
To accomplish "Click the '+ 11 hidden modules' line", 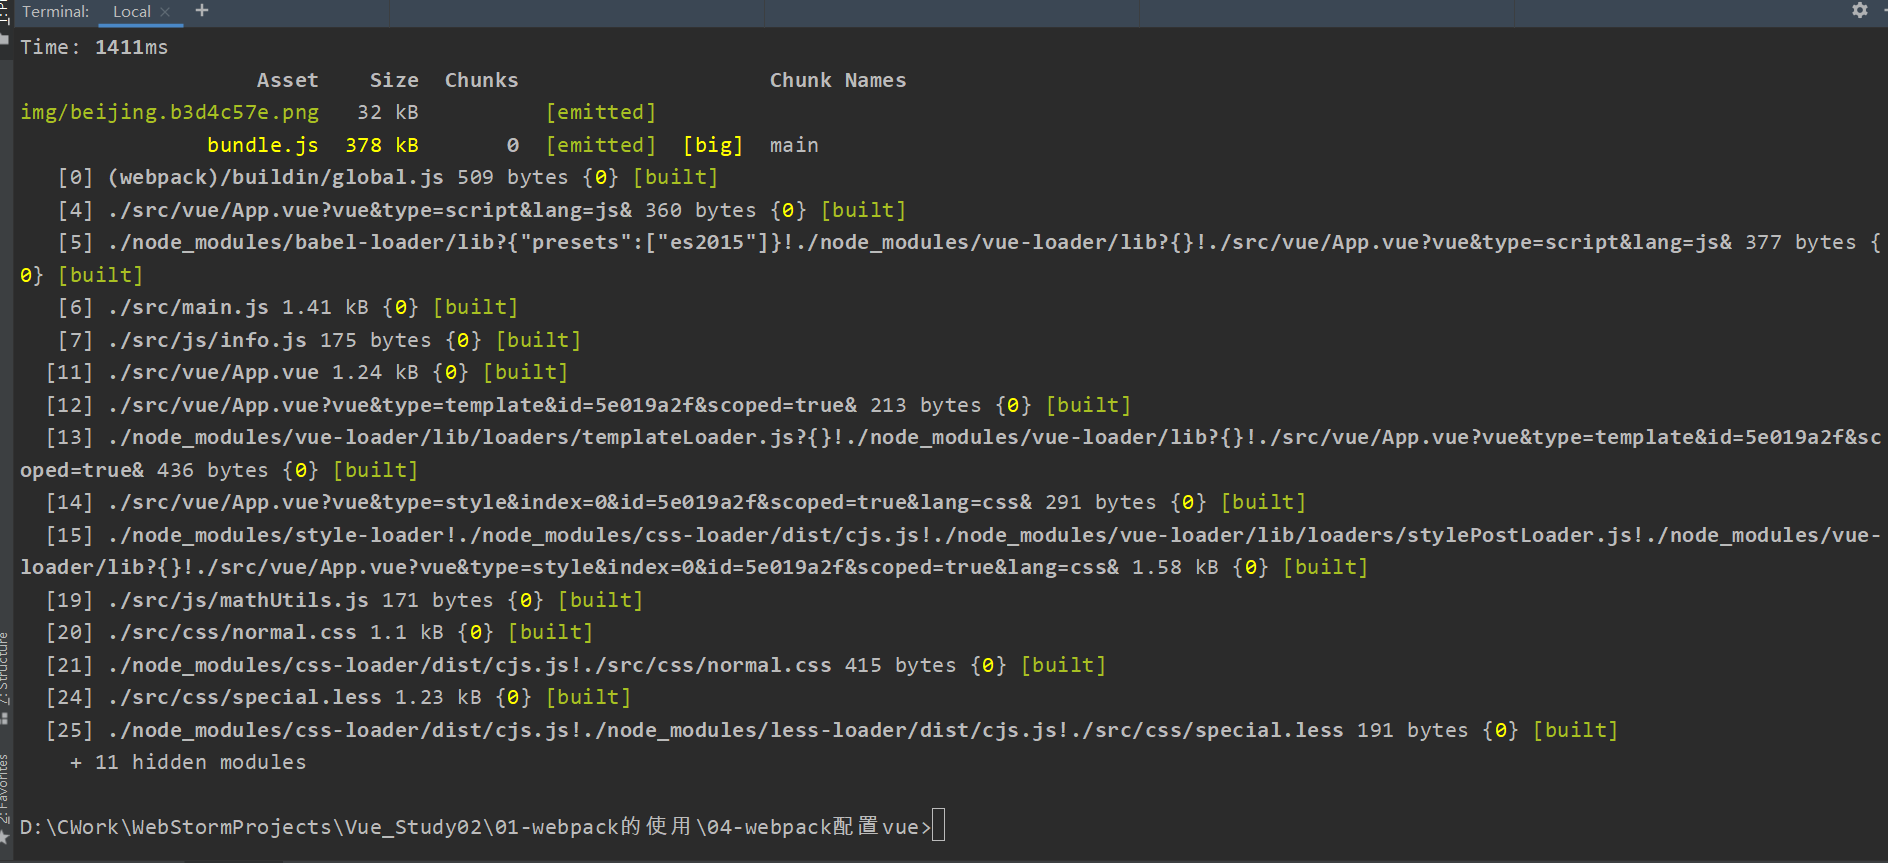I will [x=188, y=762].
